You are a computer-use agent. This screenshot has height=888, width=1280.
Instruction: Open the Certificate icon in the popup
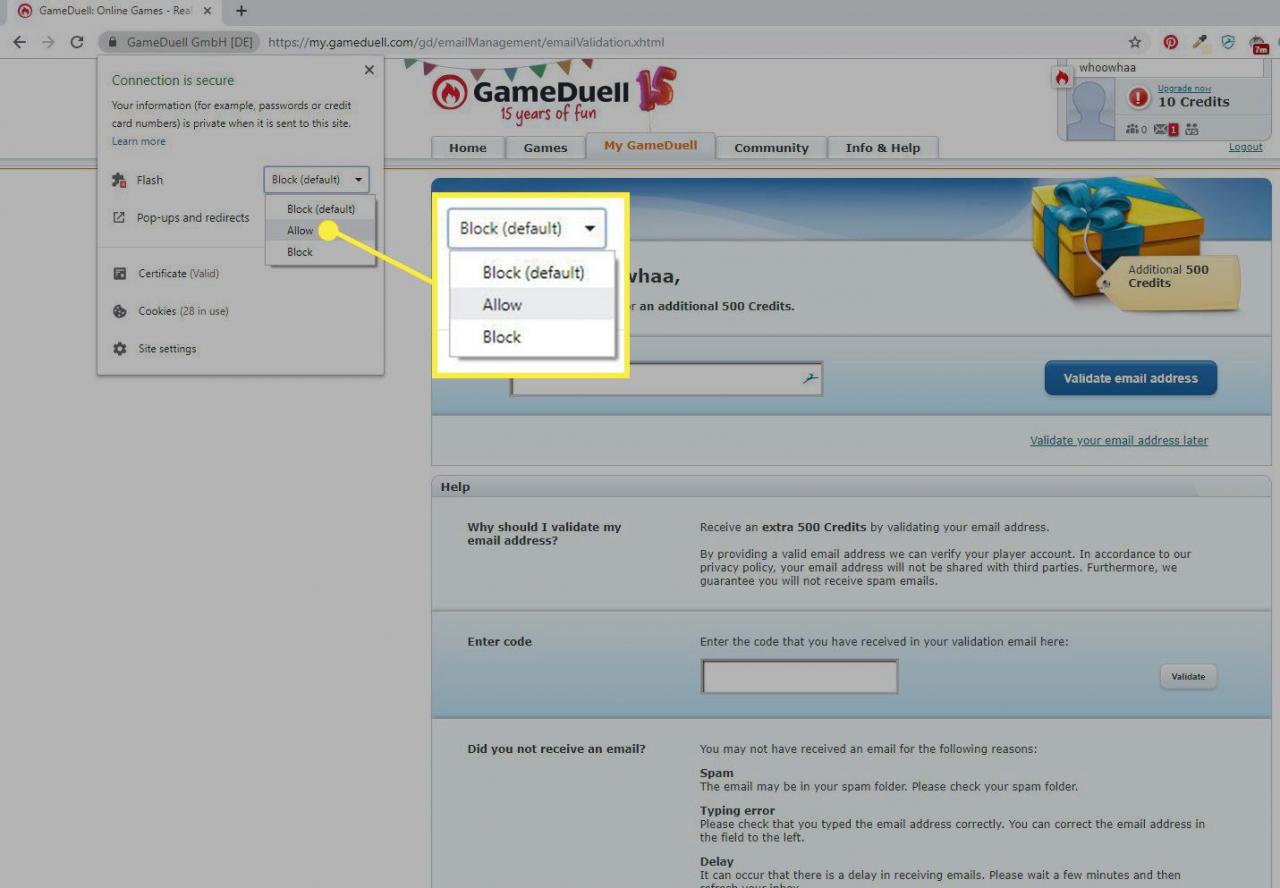tap(119, 274)
